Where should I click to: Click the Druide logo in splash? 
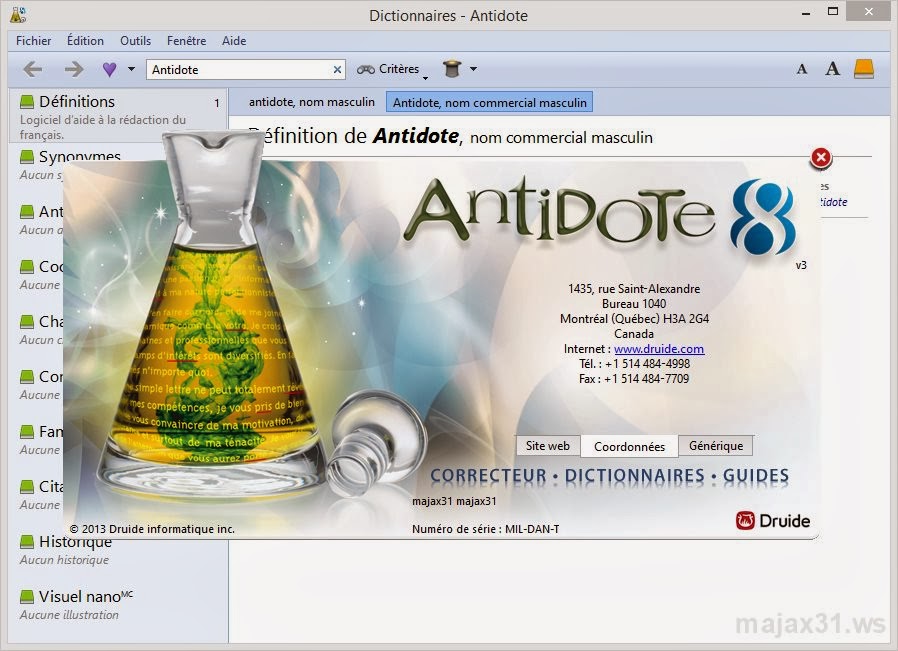point(773,520)
